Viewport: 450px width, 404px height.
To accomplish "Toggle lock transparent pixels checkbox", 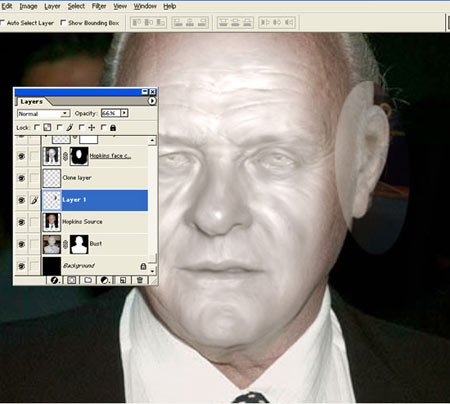I will coord(37,127).
